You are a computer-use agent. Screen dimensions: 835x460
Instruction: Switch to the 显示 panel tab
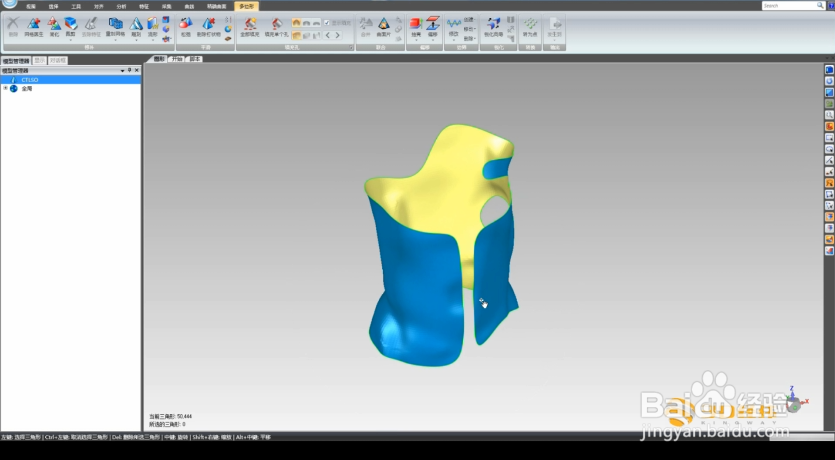[x=40, y=61]
